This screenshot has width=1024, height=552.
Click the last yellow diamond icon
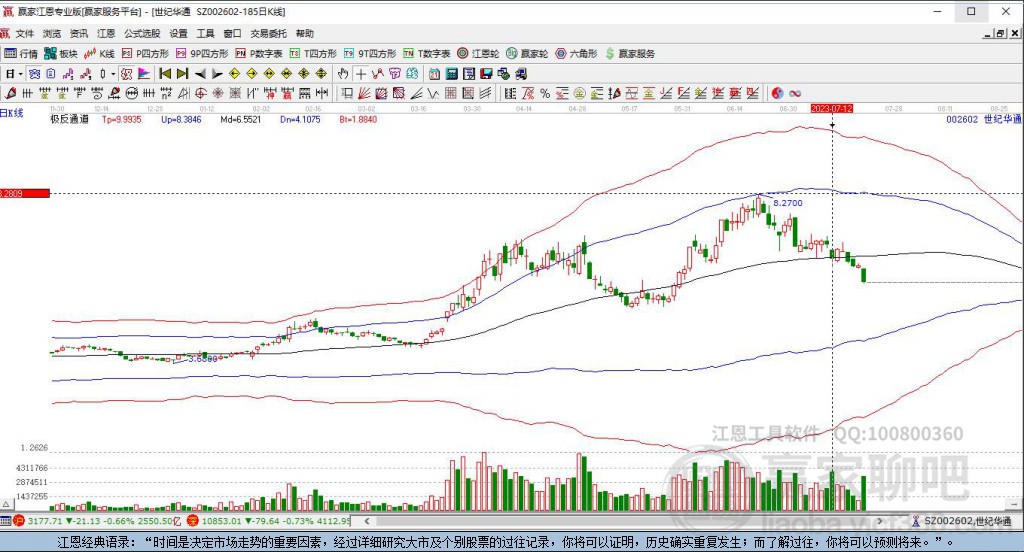coord(321,74)
